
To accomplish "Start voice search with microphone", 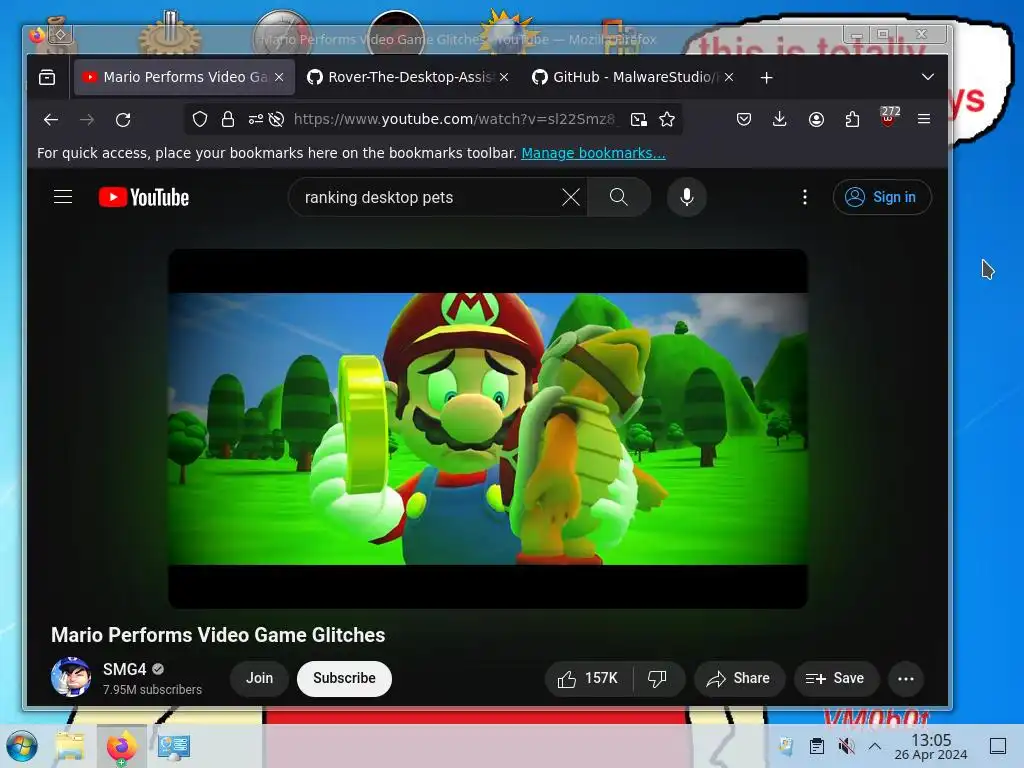I will click(686, 197).
